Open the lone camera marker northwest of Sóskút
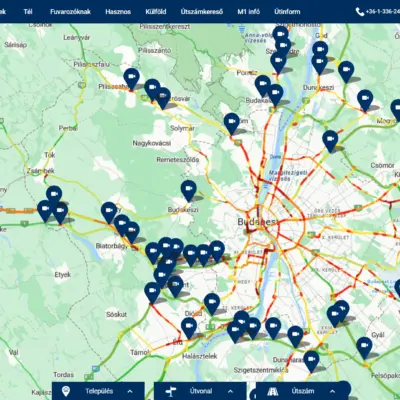Viewport: 400px width, 400px height. coord(152,293)
